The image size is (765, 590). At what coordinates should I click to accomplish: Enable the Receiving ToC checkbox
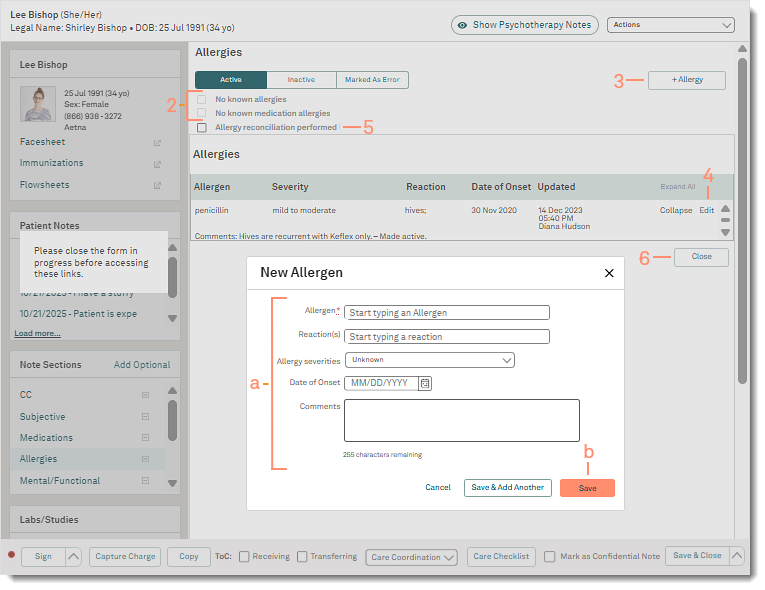tap(243, 557)
